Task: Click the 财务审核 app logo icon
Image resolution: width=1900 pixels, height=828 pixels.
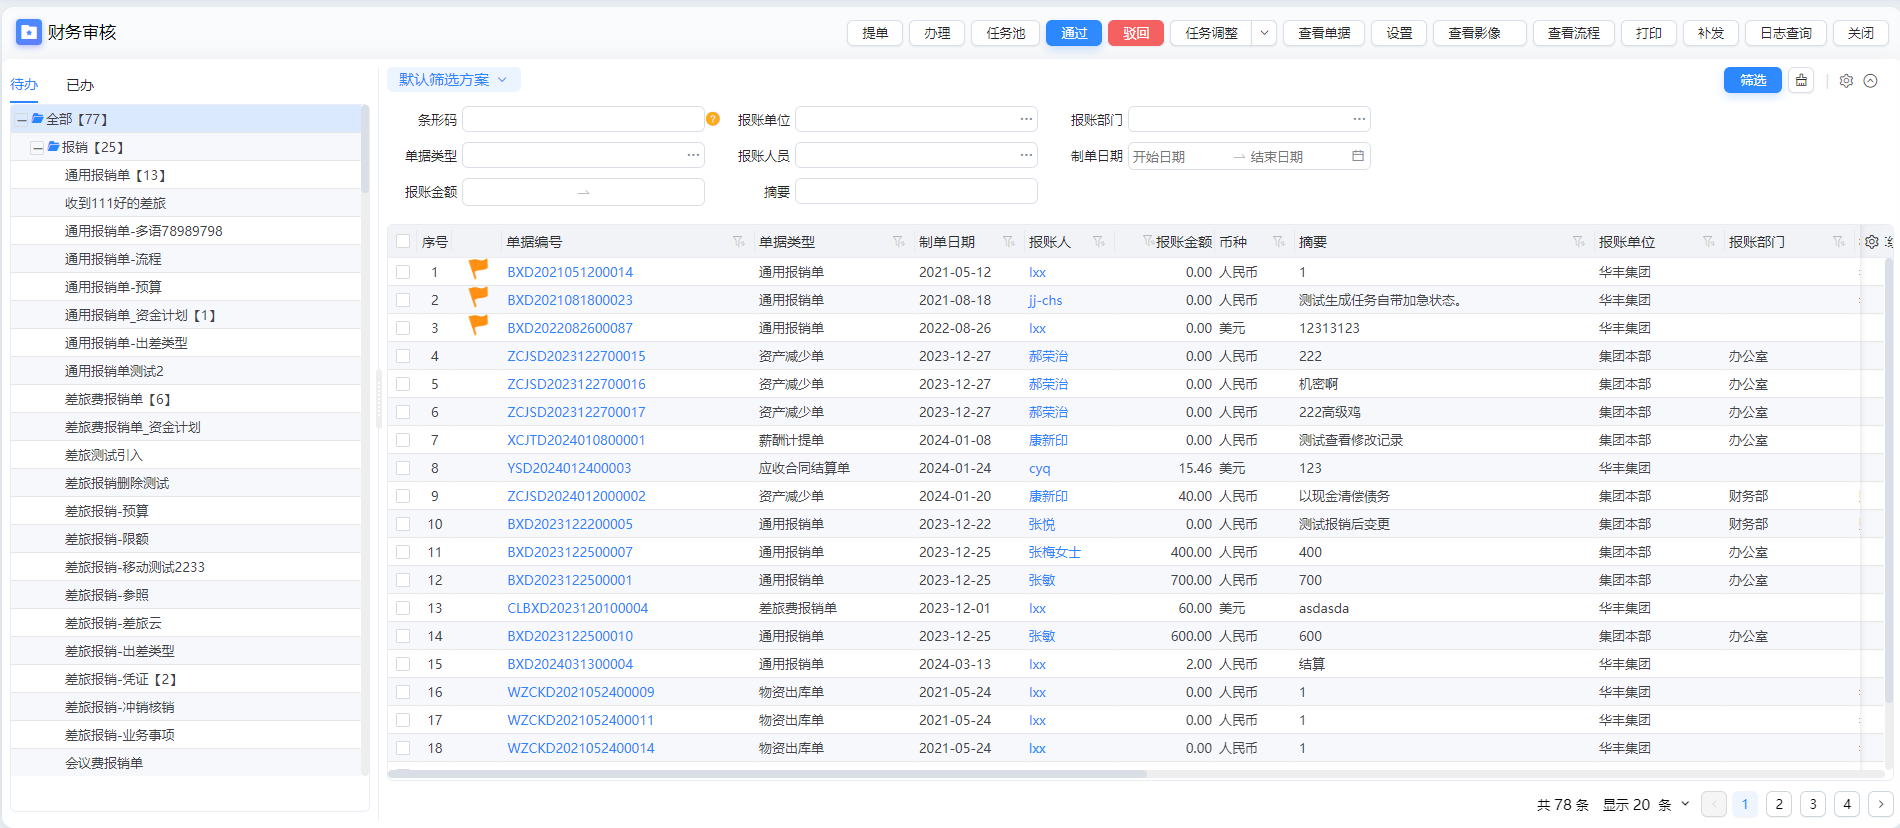Action: point(29,32)
